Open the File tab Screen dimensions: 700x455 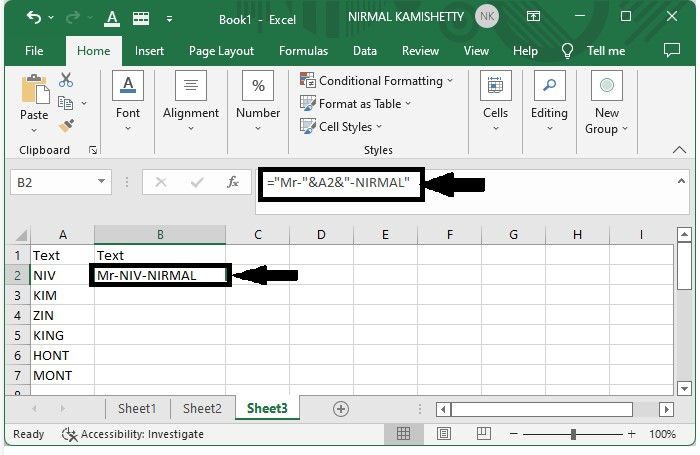[x=34, y=51]
